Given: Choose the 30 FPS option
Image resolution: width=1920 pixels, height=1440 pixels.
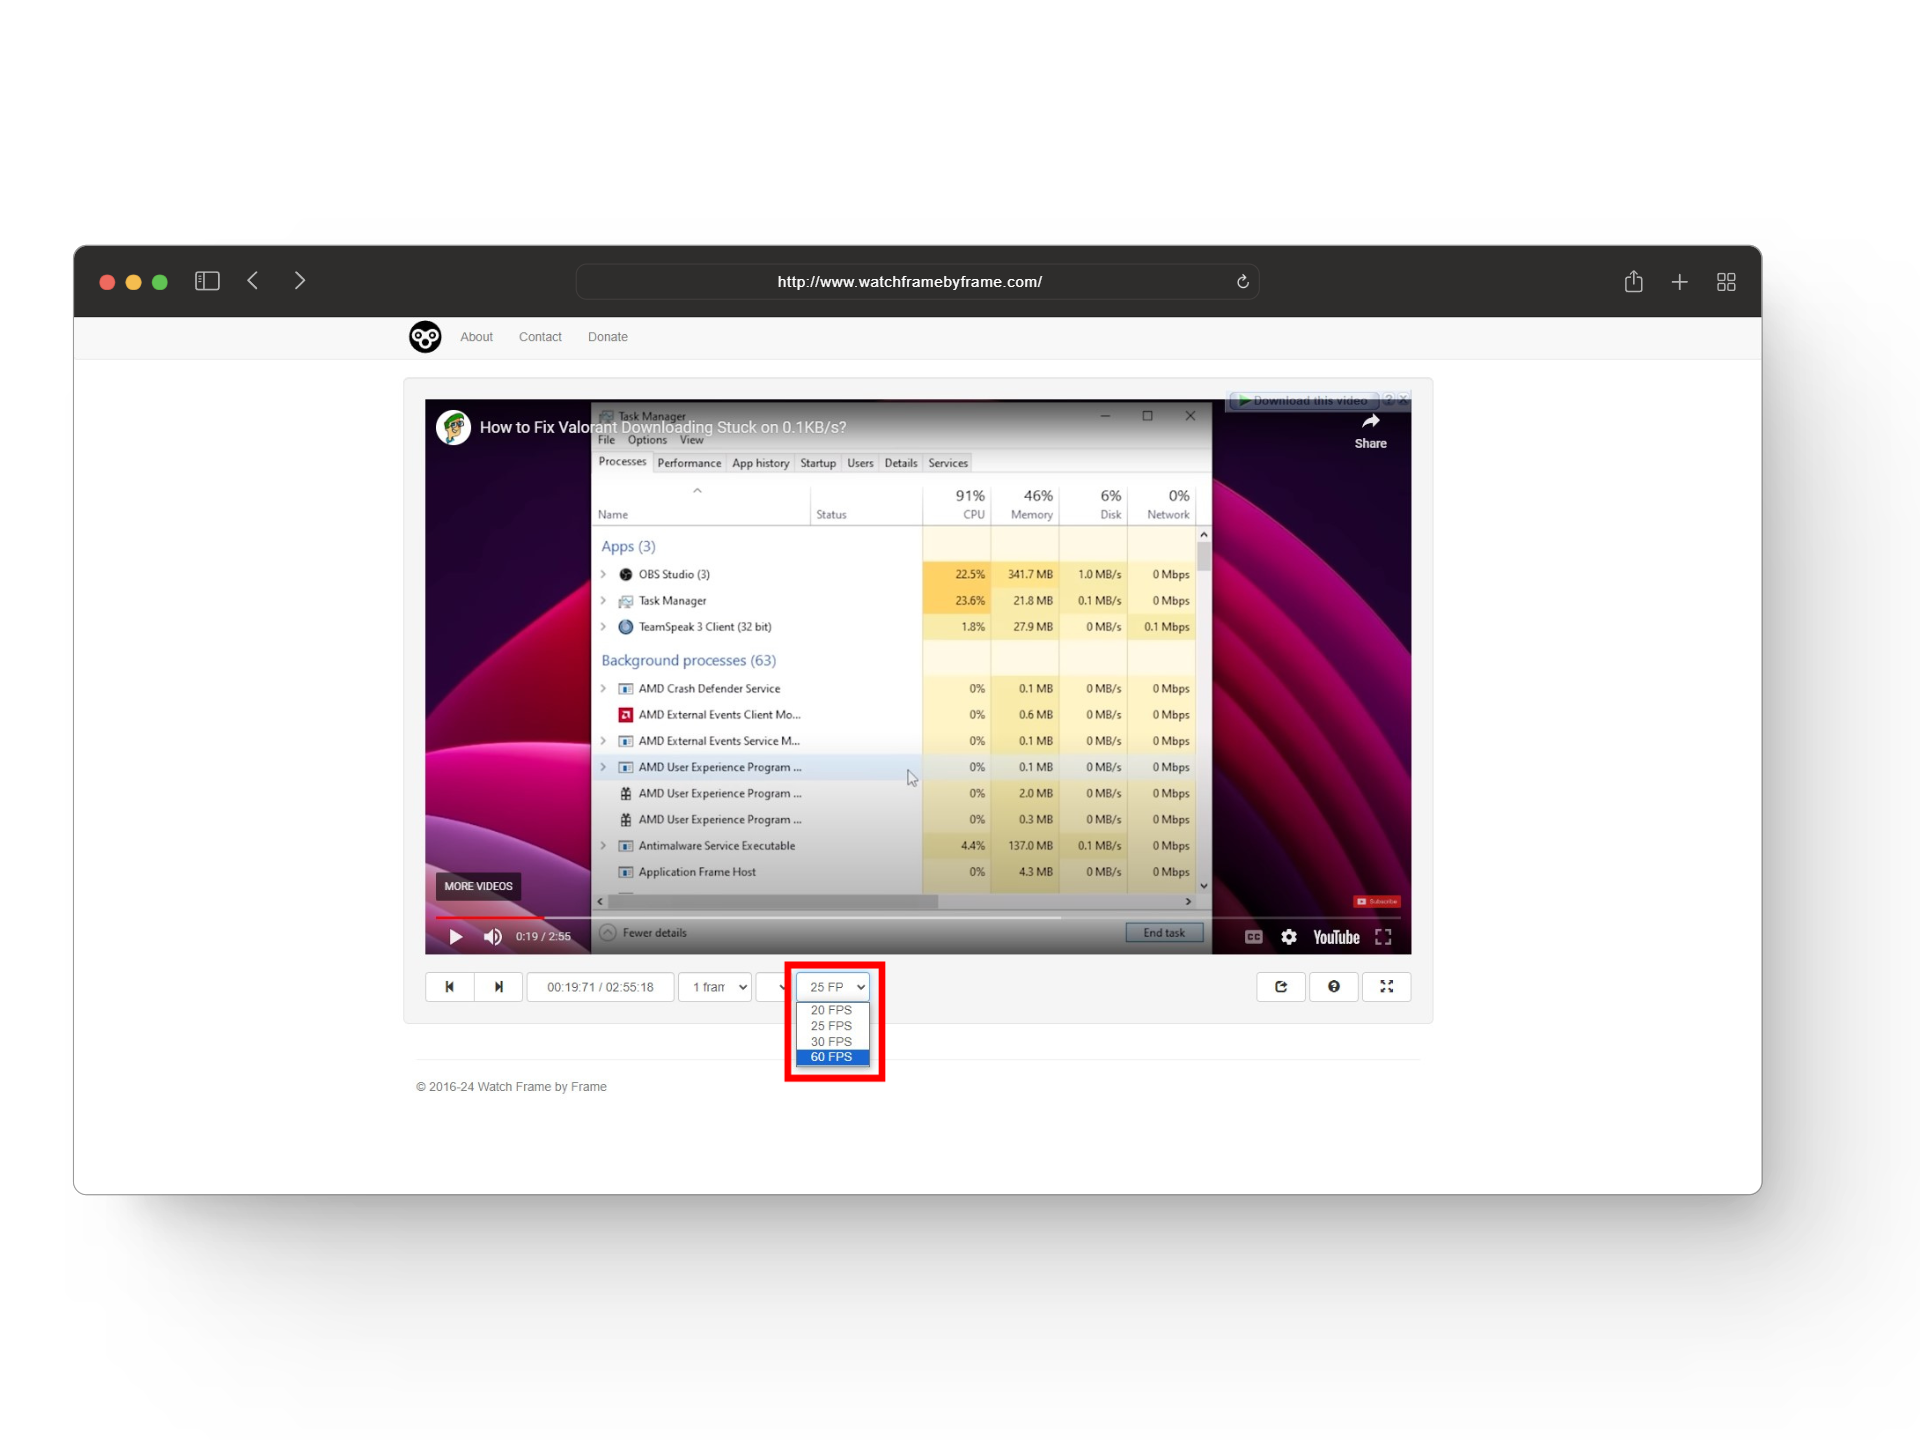Looking at the screenshot, I should coord(831,1041).
